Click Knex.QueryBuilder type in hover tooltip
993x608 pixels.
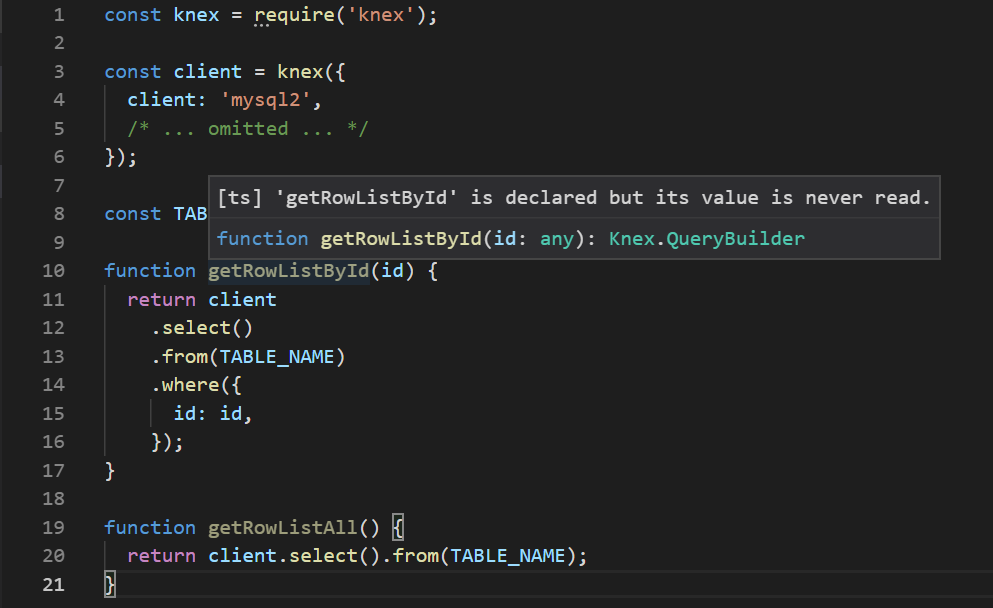pyautogui.click(x=707, y=239)
